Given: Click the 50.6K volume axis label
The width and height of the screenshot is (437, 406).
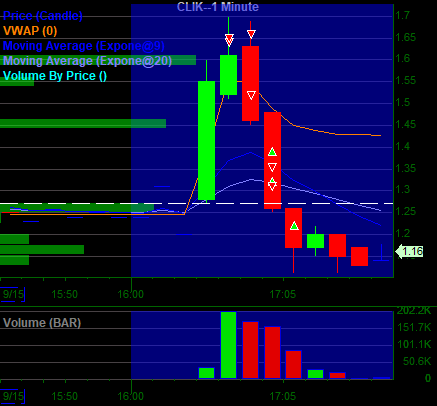Looking at the screenshot, I should [417, 361].
